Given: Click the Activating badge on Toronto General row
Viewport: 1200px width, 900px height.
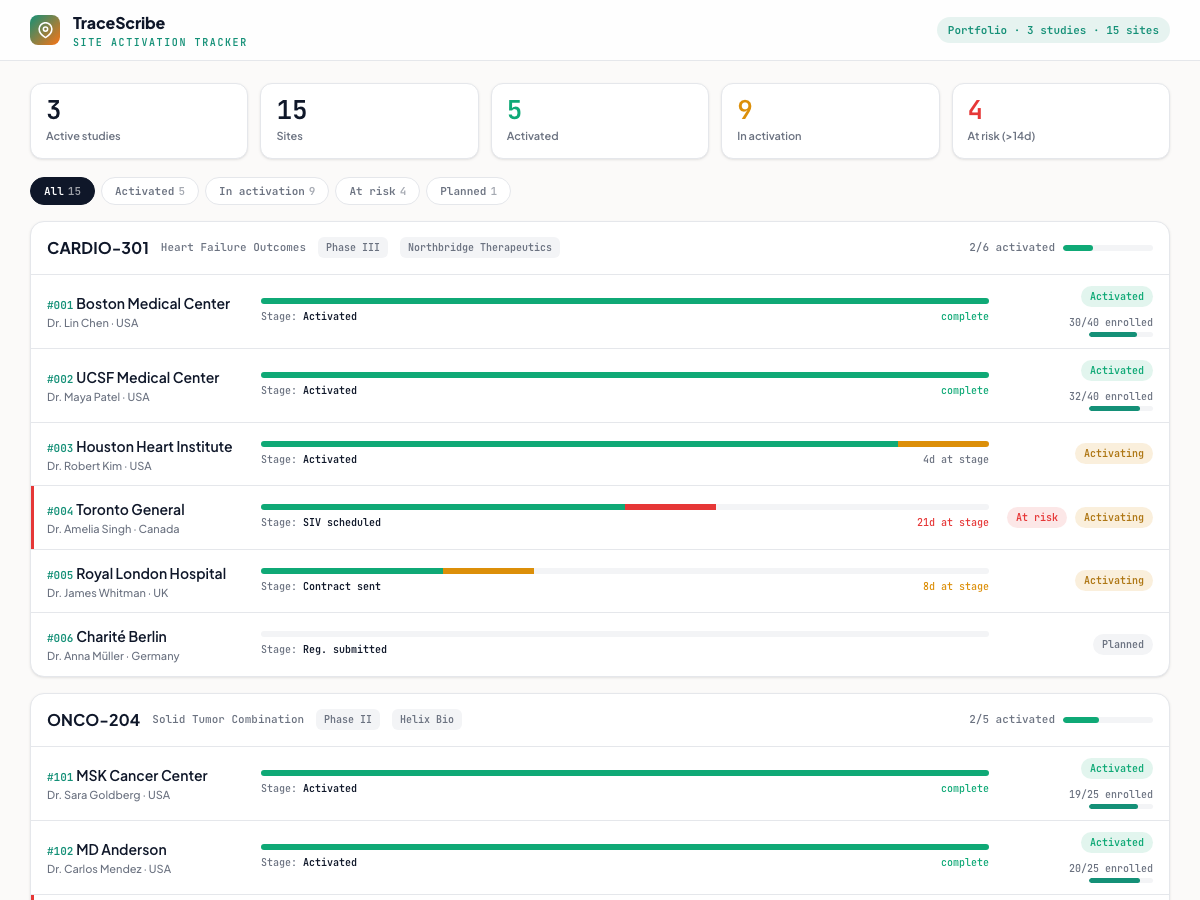Looking at the screenshot, I should (1114, 517).
